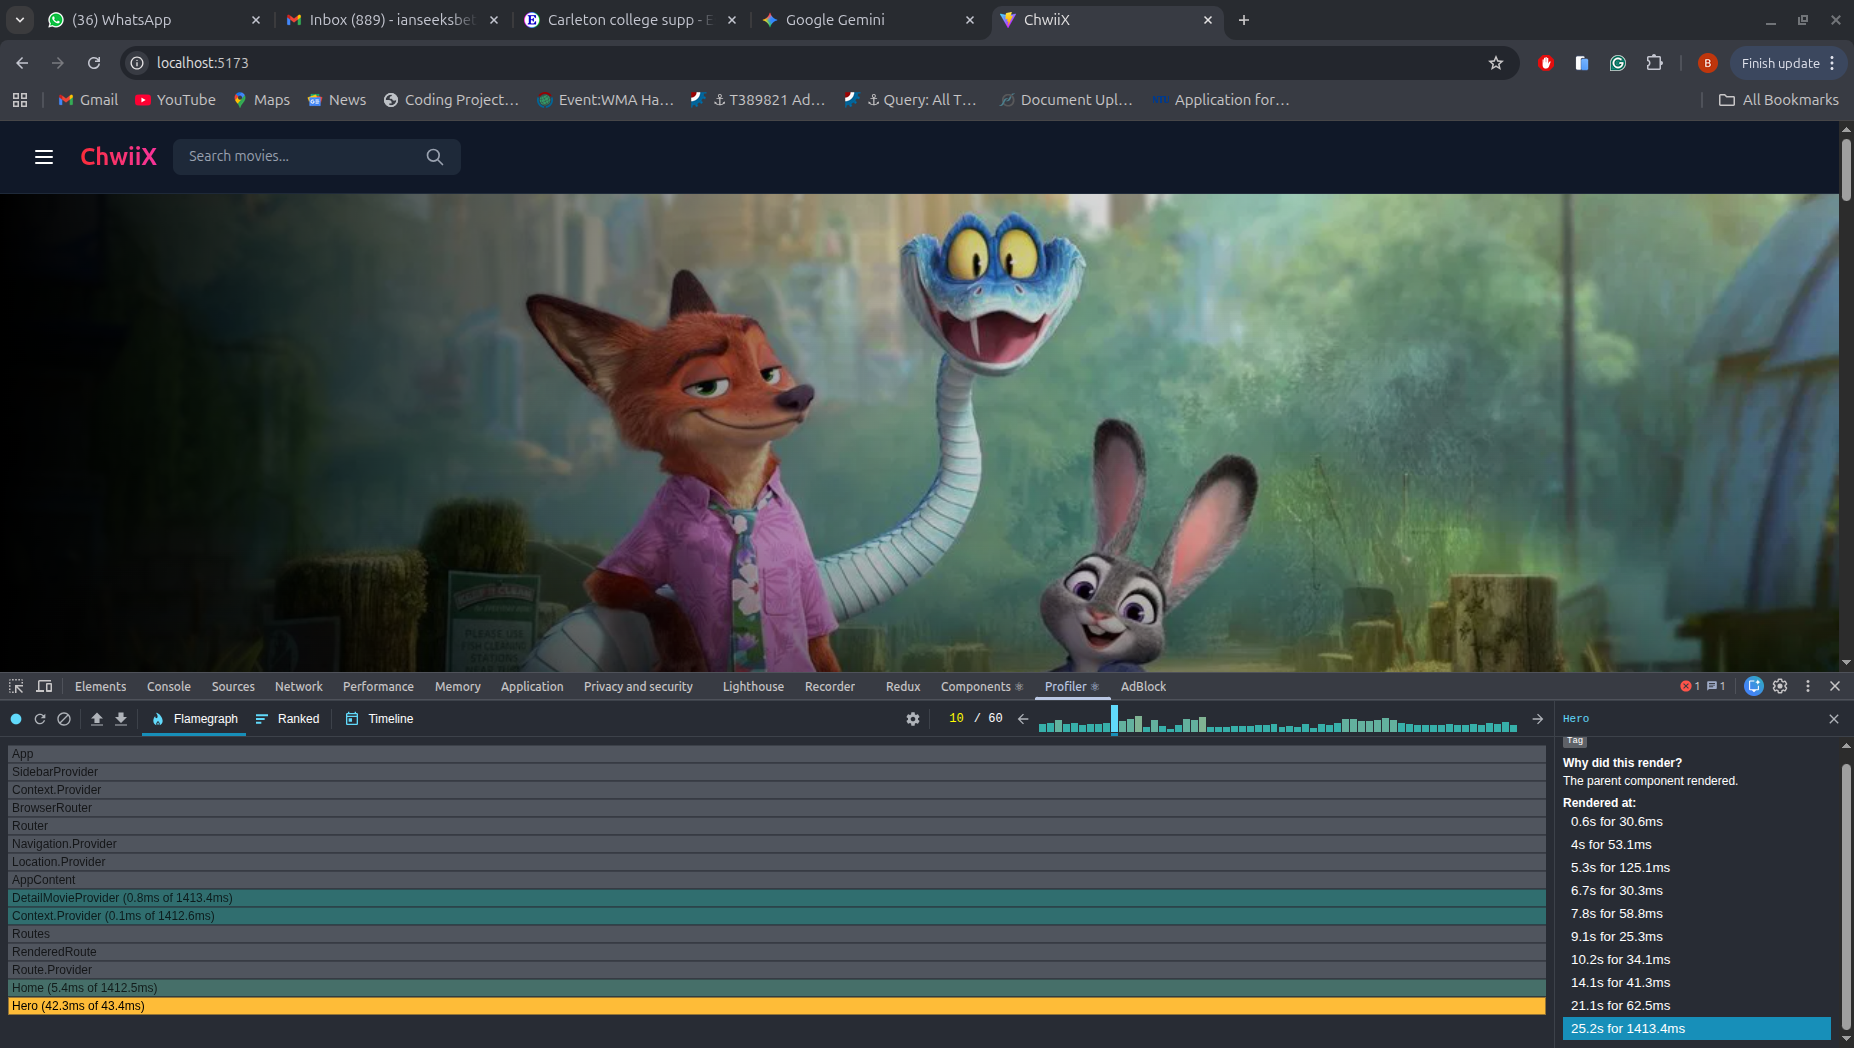The width and height of the screenshot is (1854, 1048).
Task: Toggle the device toolbar icon
Action: pyautogui.click(x=44, y=686)
